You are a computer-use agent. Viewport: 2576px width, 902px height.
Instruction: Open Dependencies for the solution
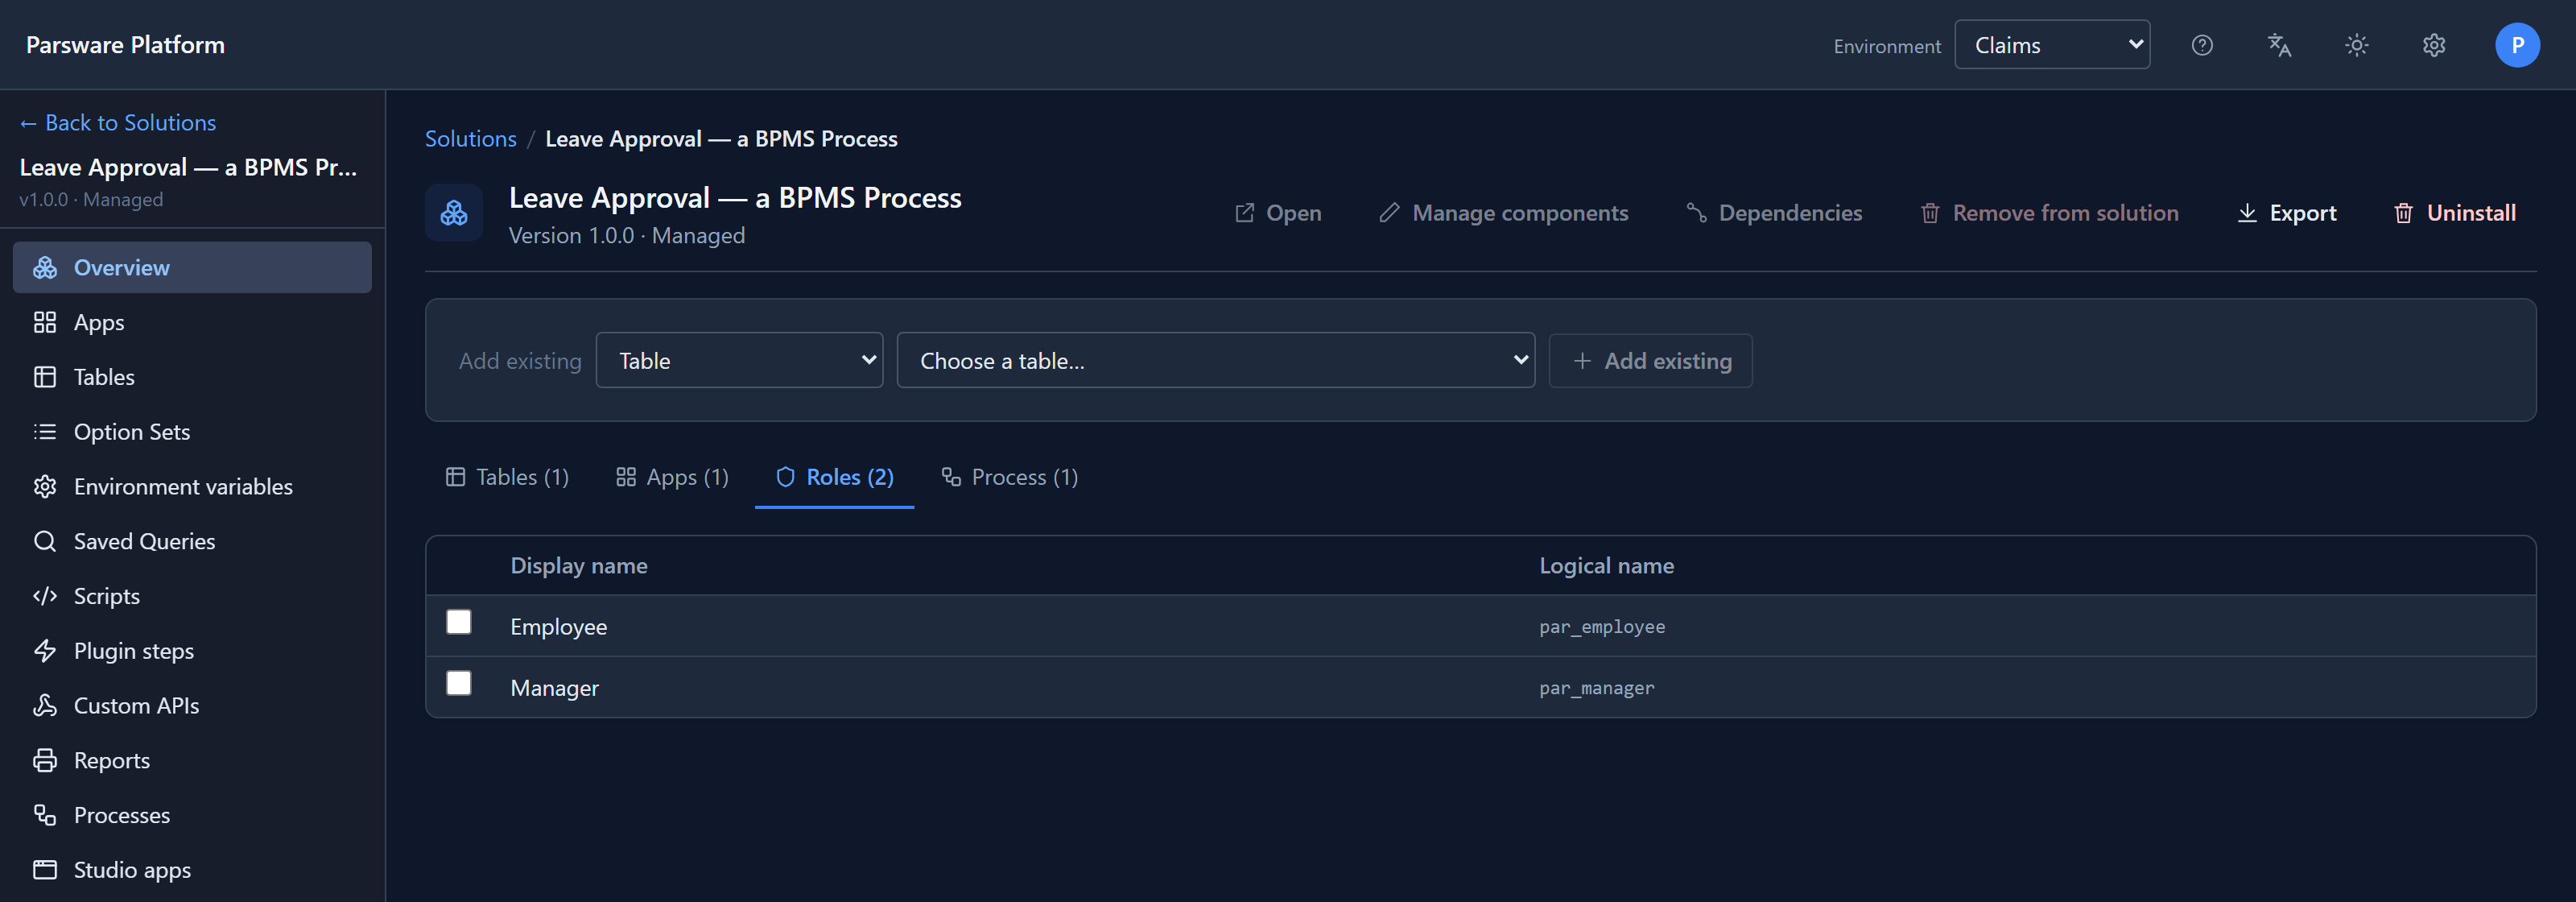pyautogui.click(x=1774, y=213)
